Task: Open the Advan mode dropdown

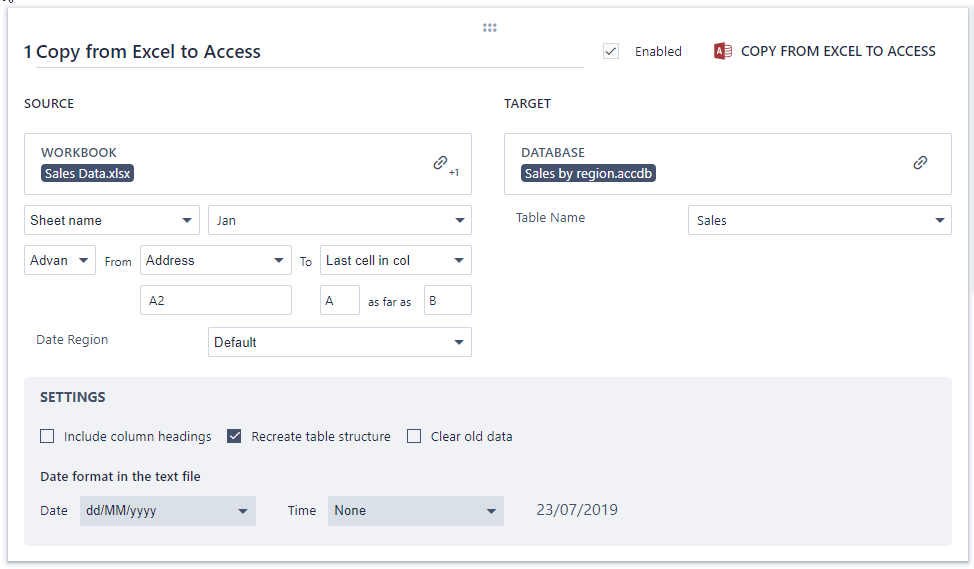Action: (59, 260)
